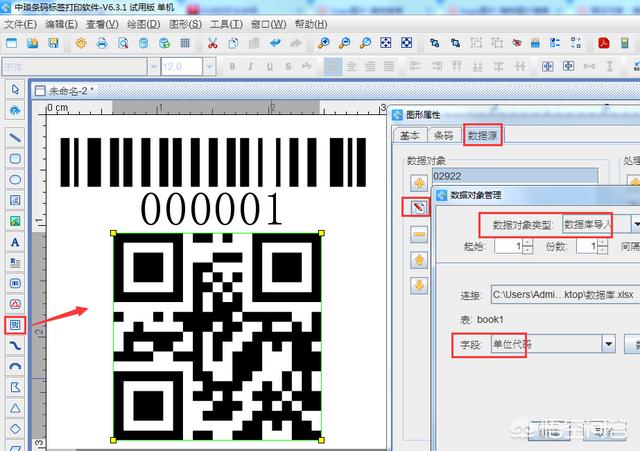640x451 pixels.
Task: Click the New document icon
Action: [11, 42]
